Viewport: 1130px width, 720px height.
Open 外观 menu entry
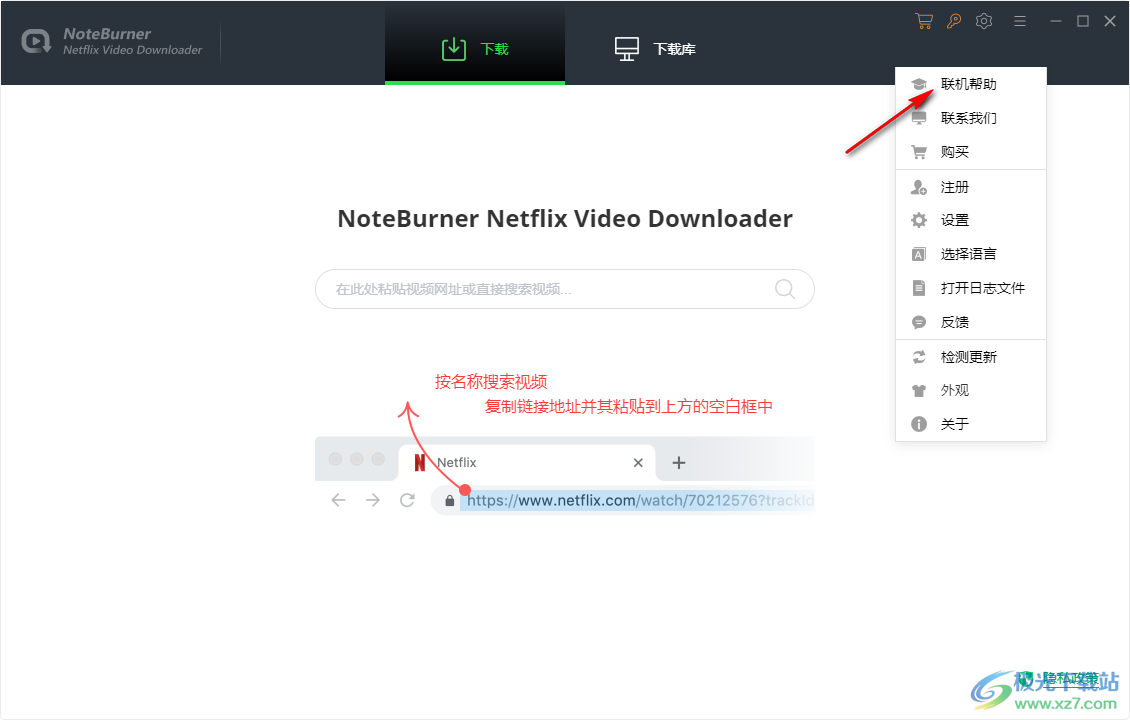[971, 391]
